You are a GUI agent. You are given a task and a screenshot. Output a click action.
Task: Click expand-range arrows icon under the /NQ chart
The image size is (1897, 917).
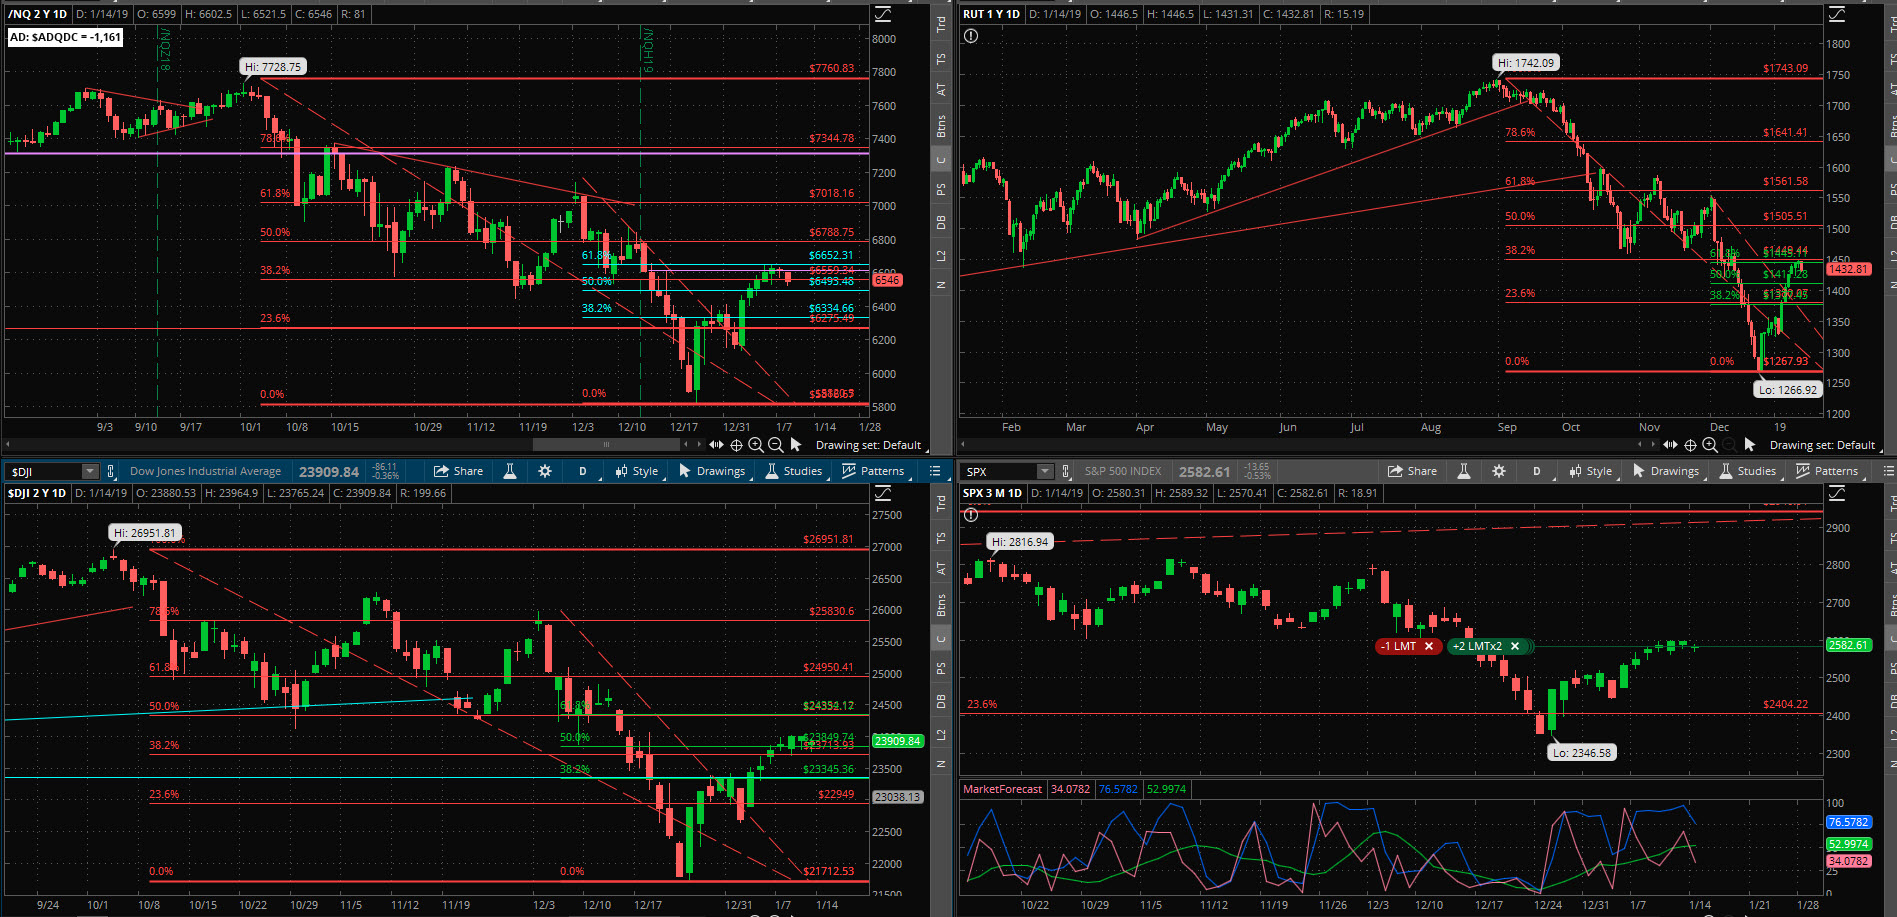point(716,445)
